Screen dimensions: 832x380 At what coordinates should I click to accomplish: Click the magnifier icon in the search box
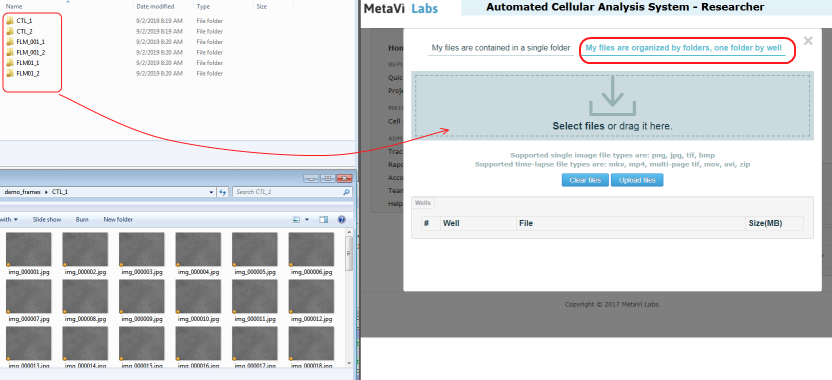click(346, 192)
